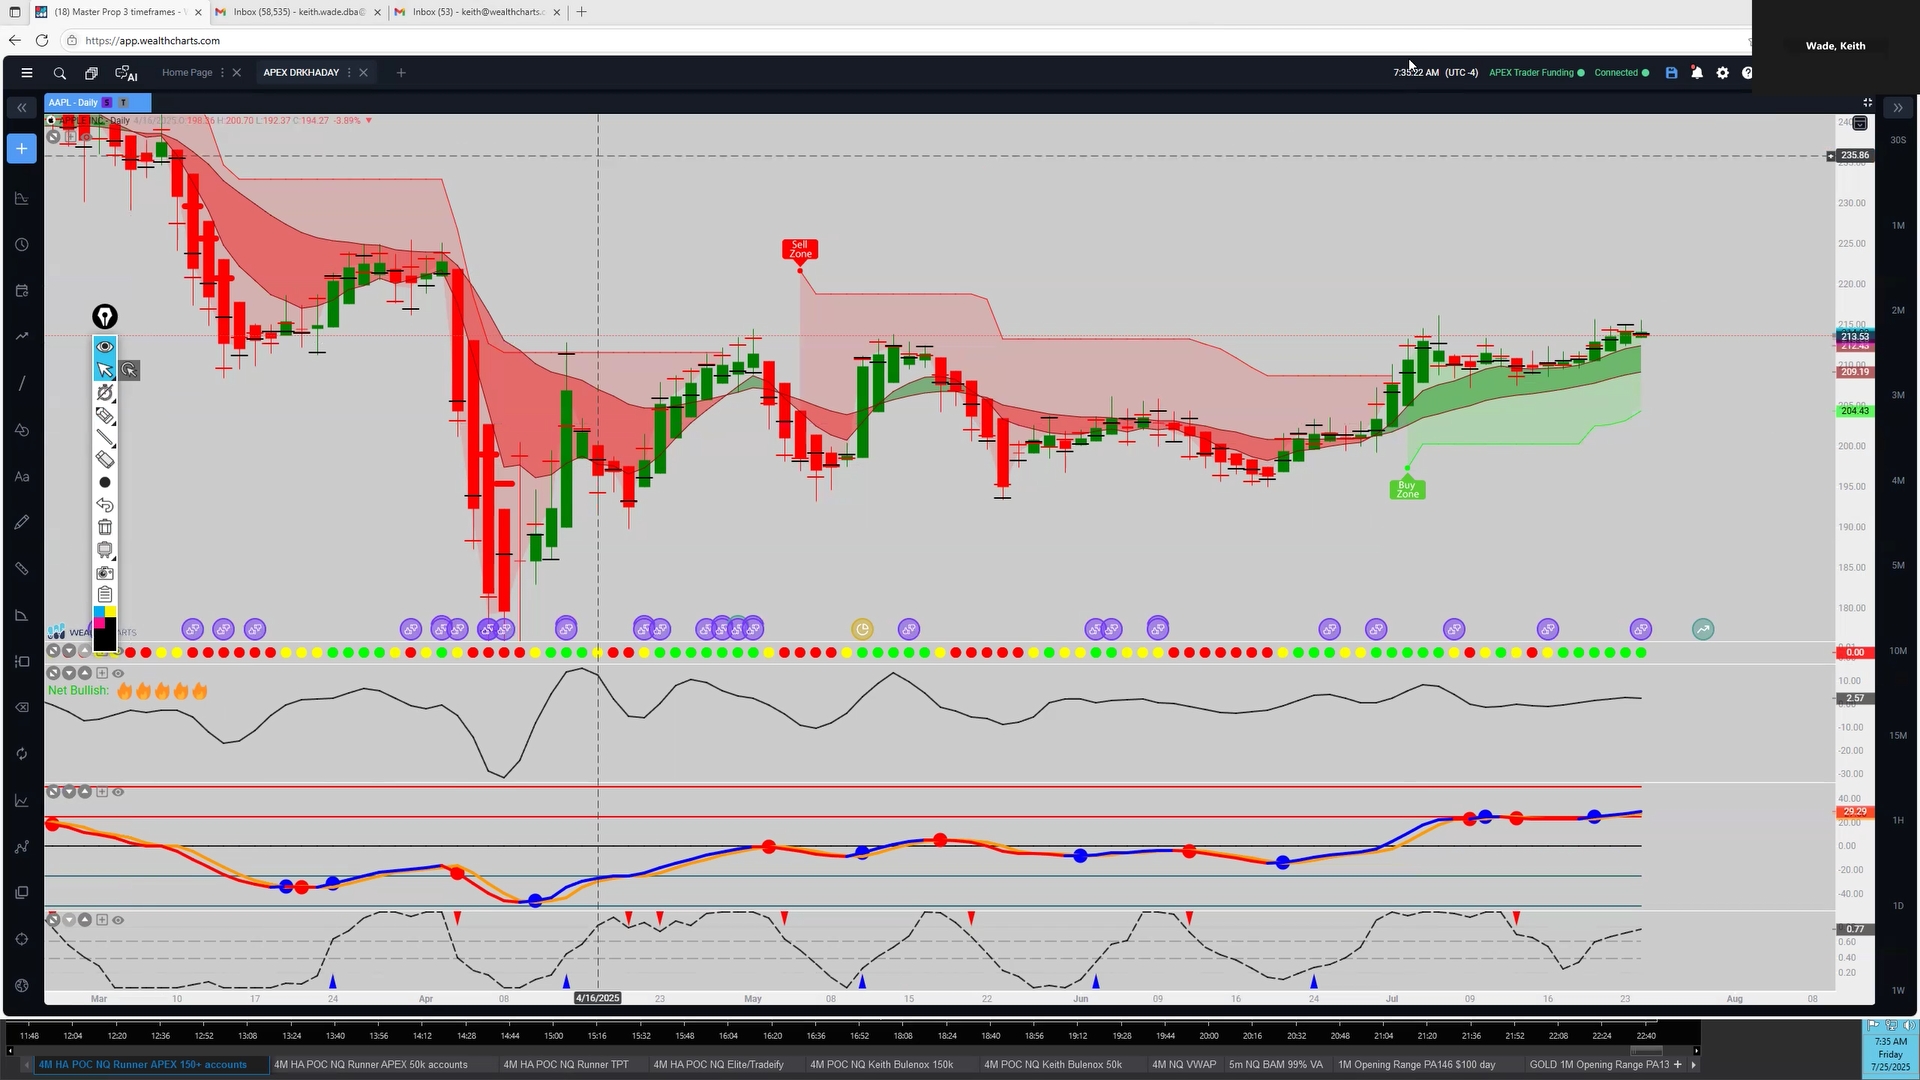The image size is (1920, 1080).
Task: Open 5m NQ BAM 99% VA tab
Action: point(1275,1064)
